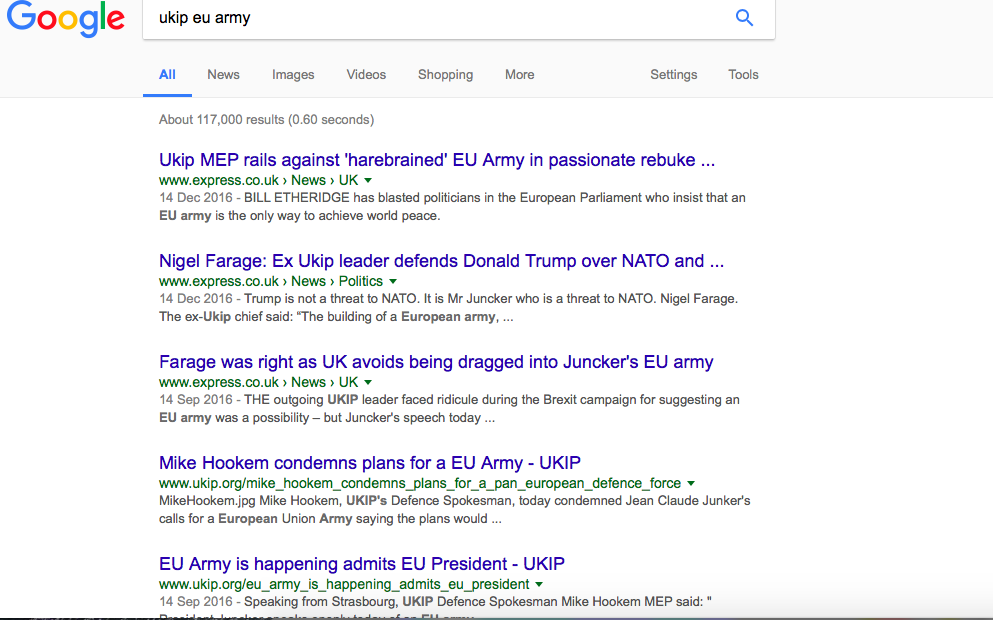Click the blue search magnifier icon

(744, 18)
